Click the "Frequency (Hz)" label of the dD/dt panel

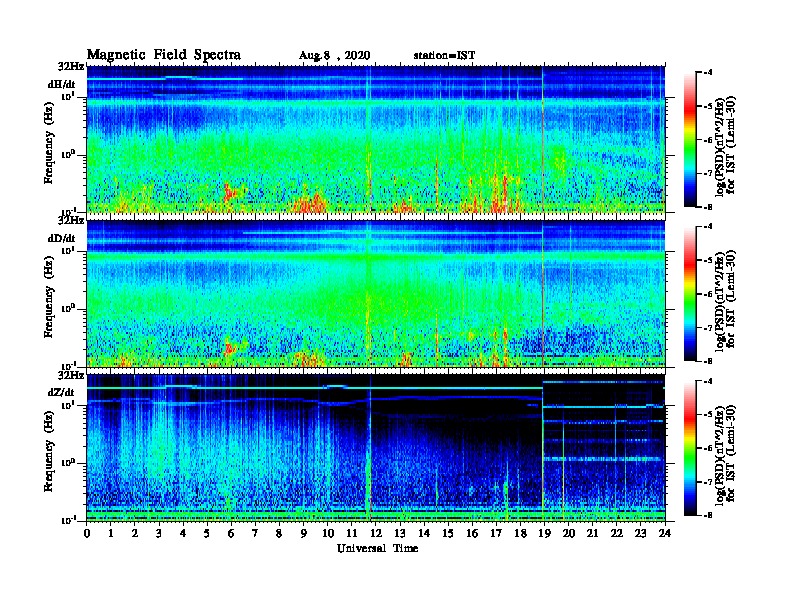[48, 297]
